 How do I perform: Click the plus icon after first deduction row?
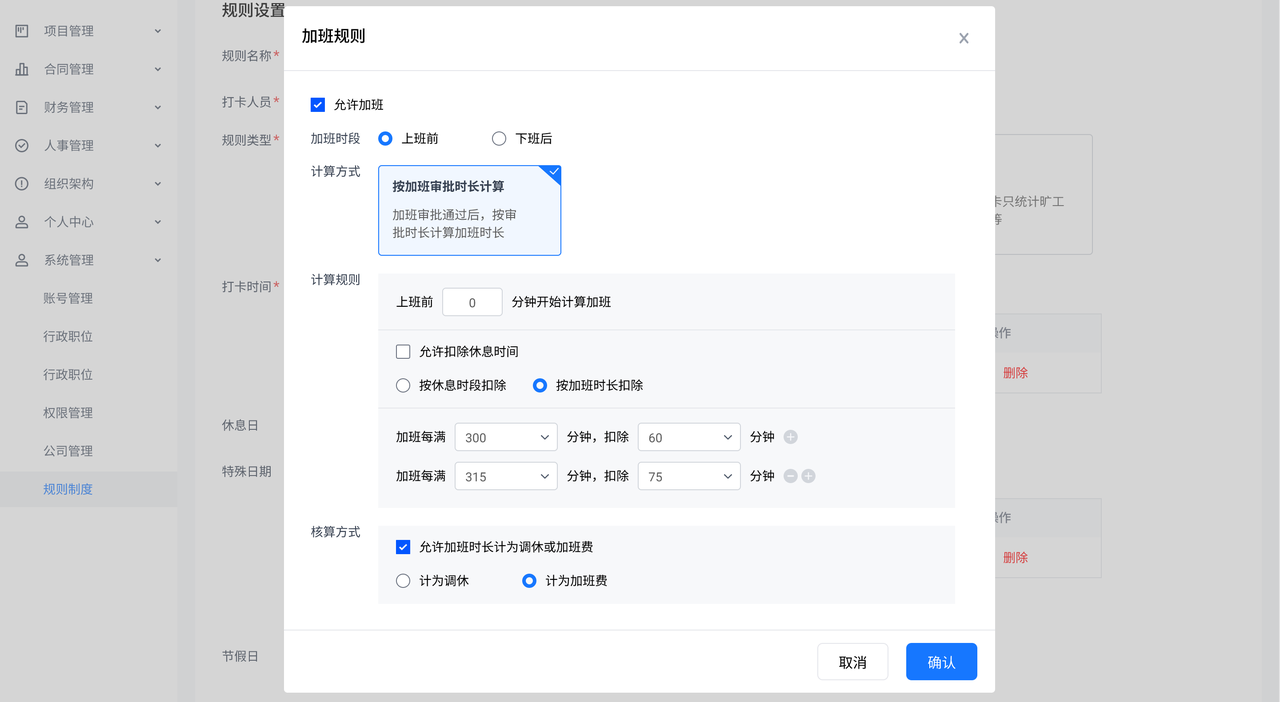pyautogui.click(x=791, y=437)
